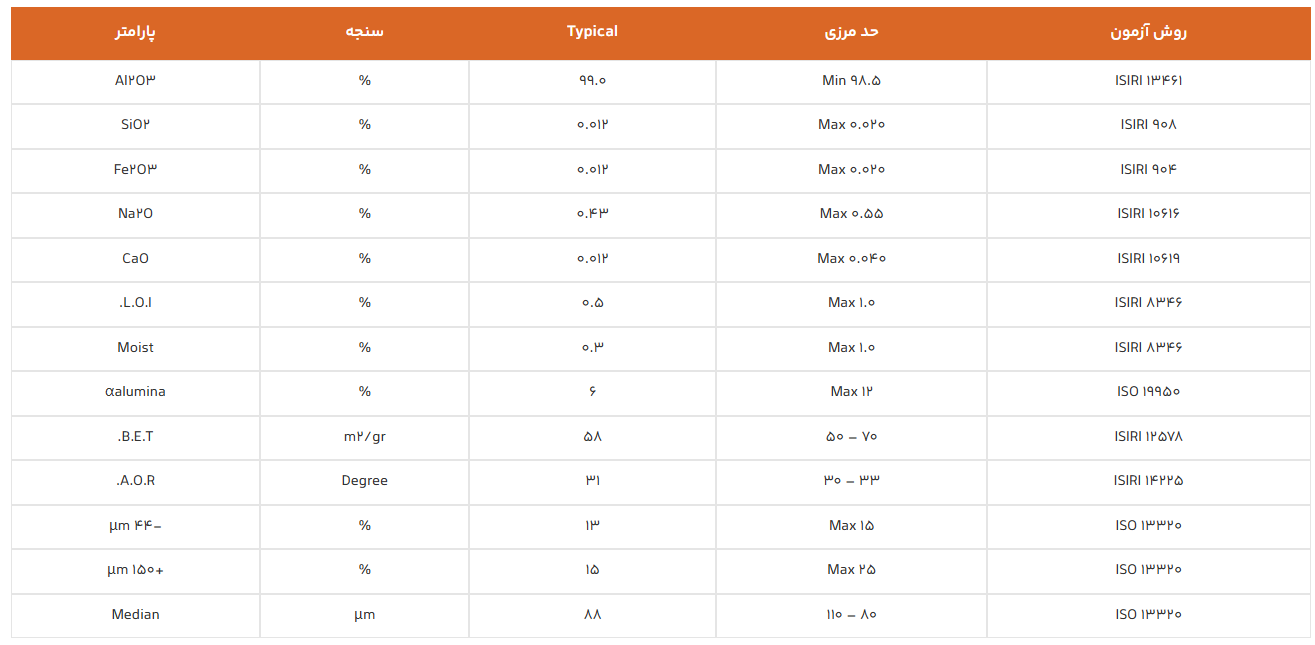
Task: Select the SiO2 parameter cell
Action: (x=135, y=125)
